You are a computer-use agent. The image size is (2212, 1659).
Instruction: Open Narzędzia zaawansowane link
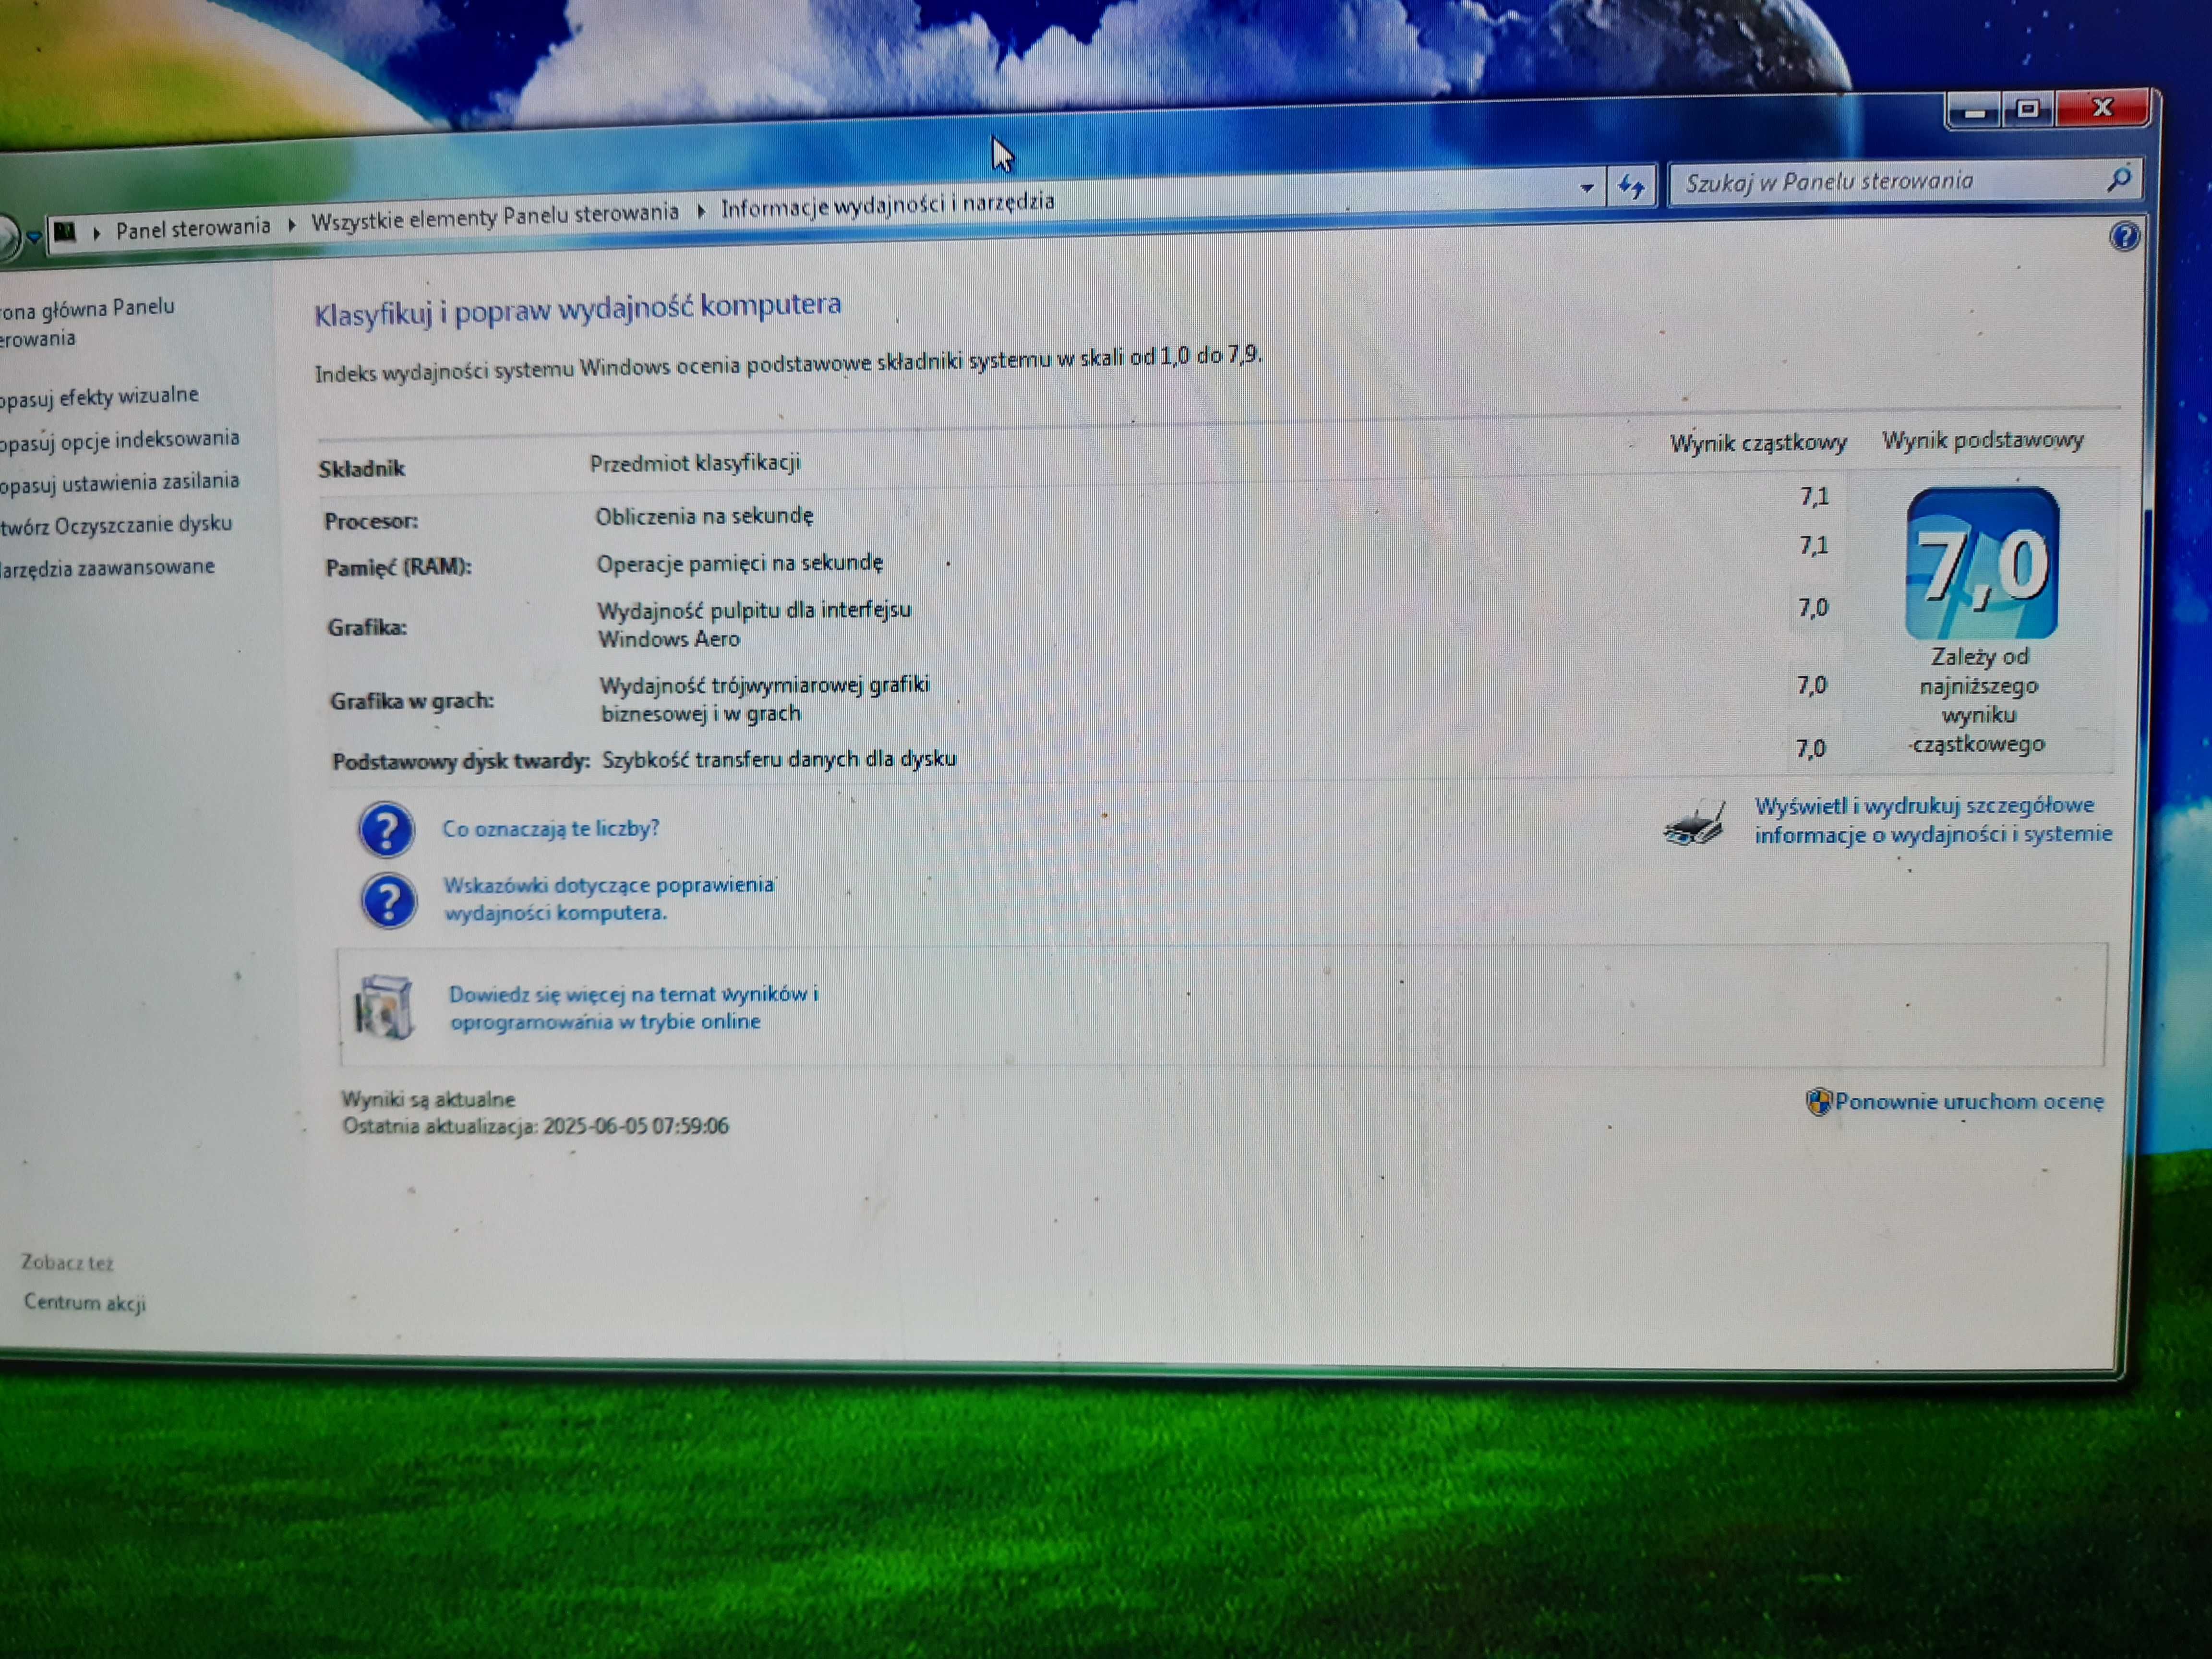tap(107, 568)
